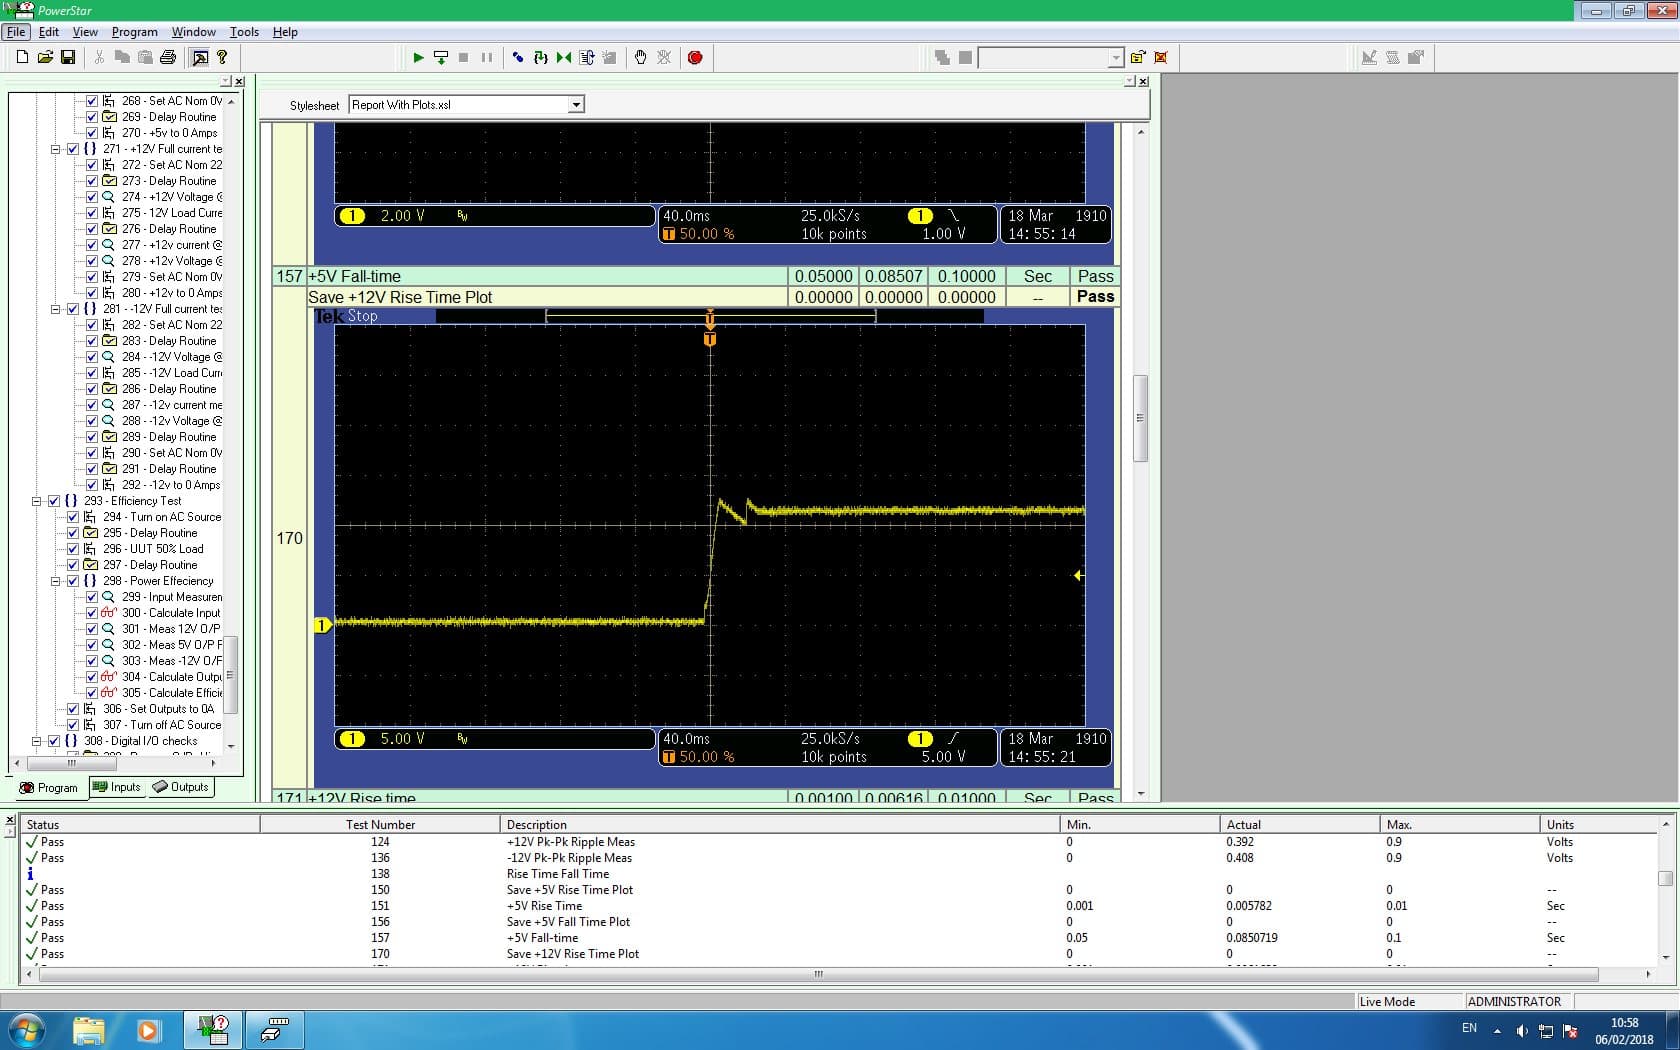Toggle checkbox for 281 - -12V Full current

point(73,309)
